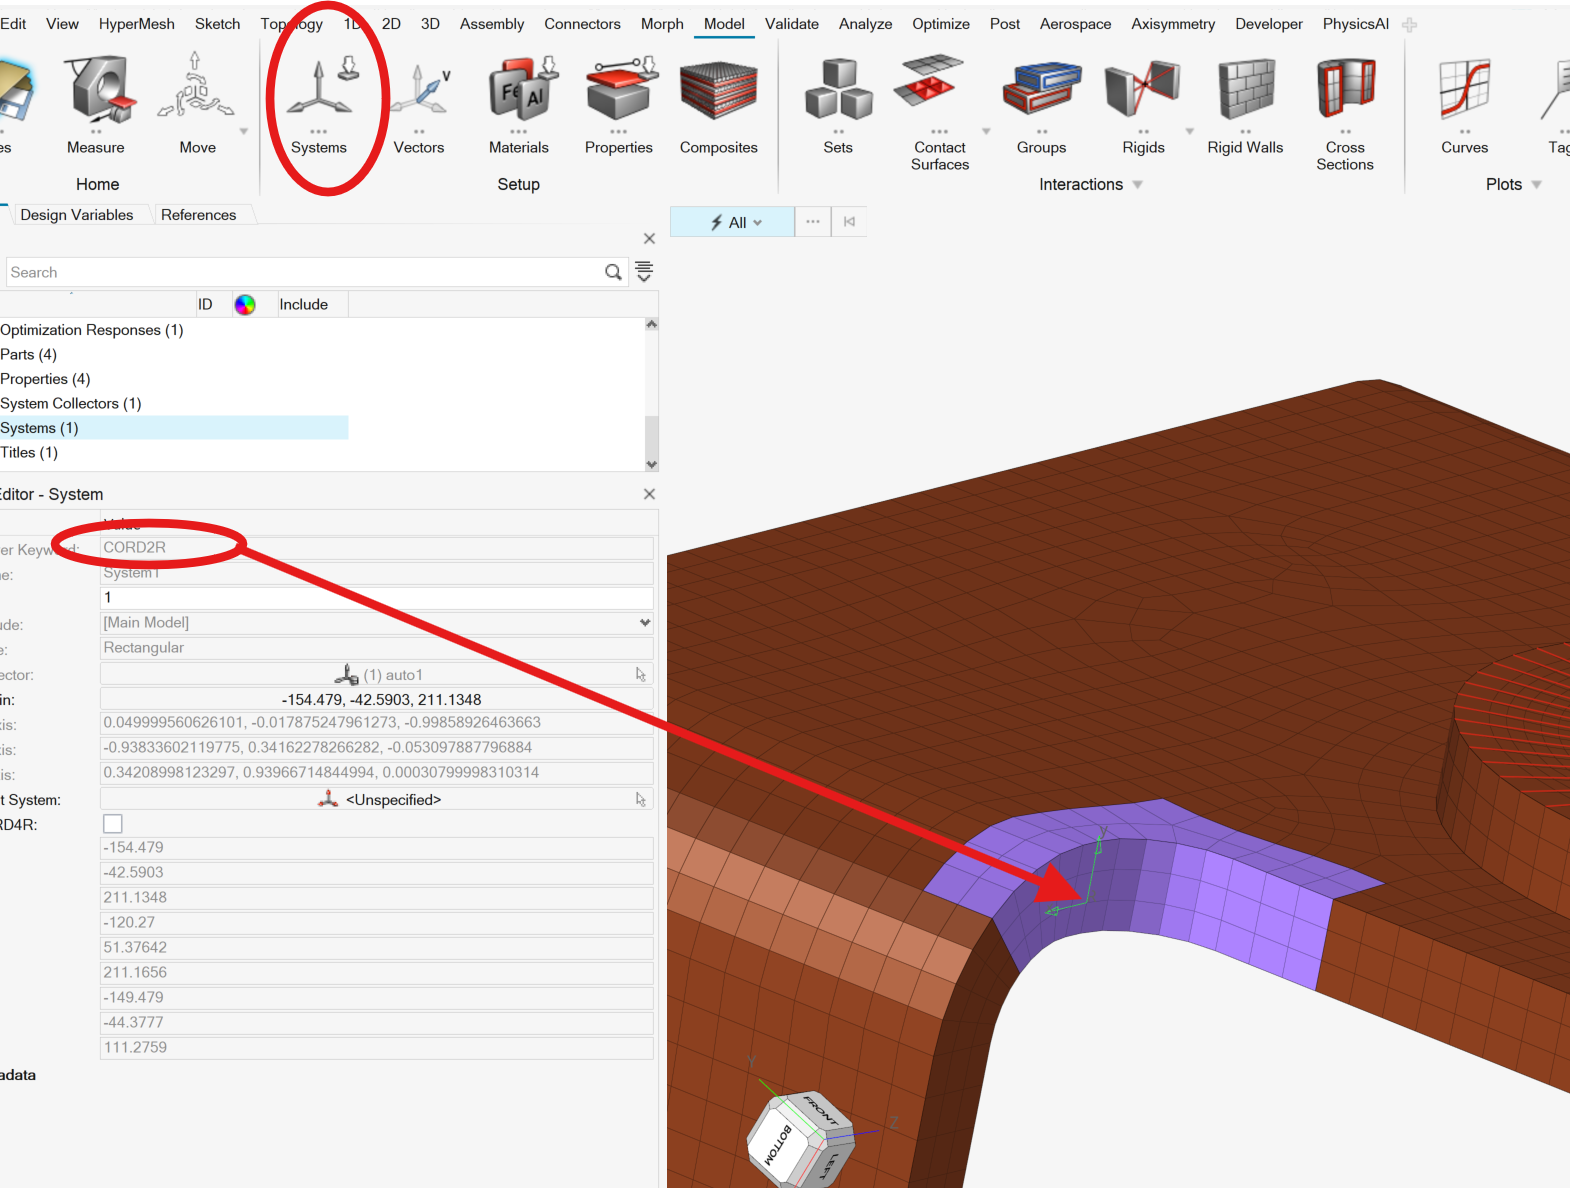Open the Cross Sections tool
The height and width of the screenshot is (1188, 1570).
1345,112
